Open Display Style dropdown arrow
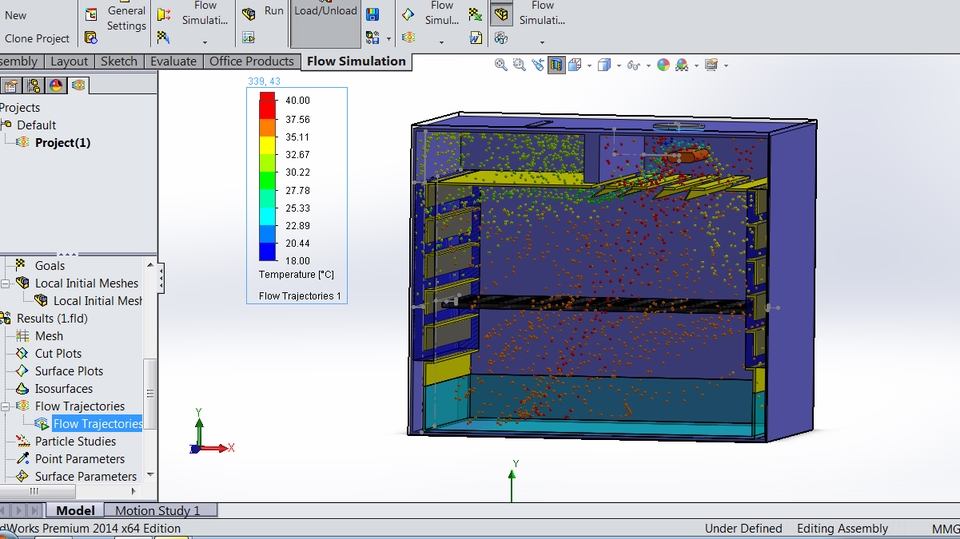This screenshot has height=539, width=960. (x=618, y=66)
